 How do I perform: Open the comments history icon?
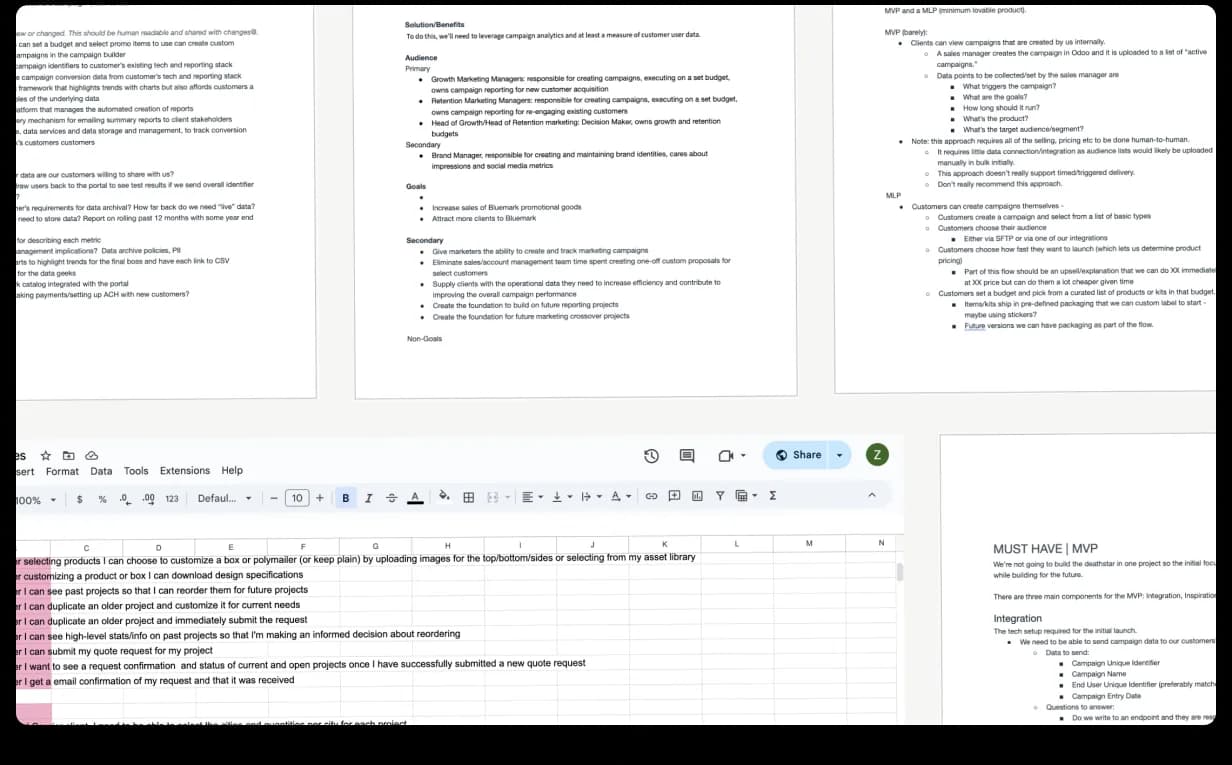(x=687, y=456)
